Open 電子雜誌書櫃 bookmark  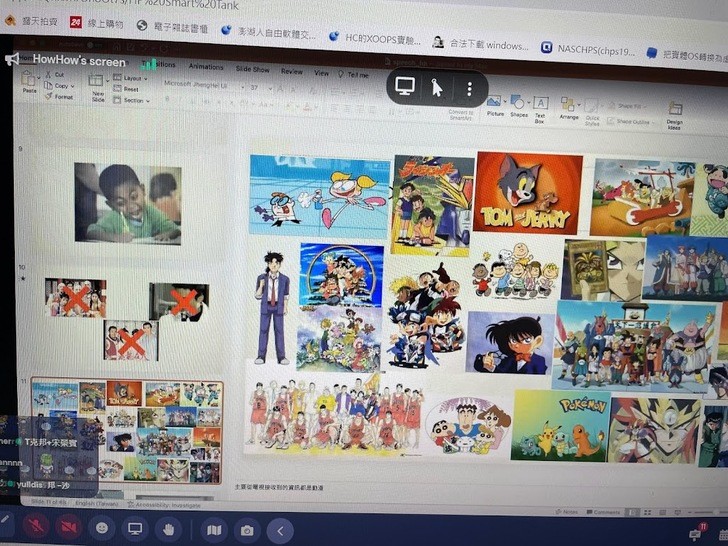click(x=173, y=27)
